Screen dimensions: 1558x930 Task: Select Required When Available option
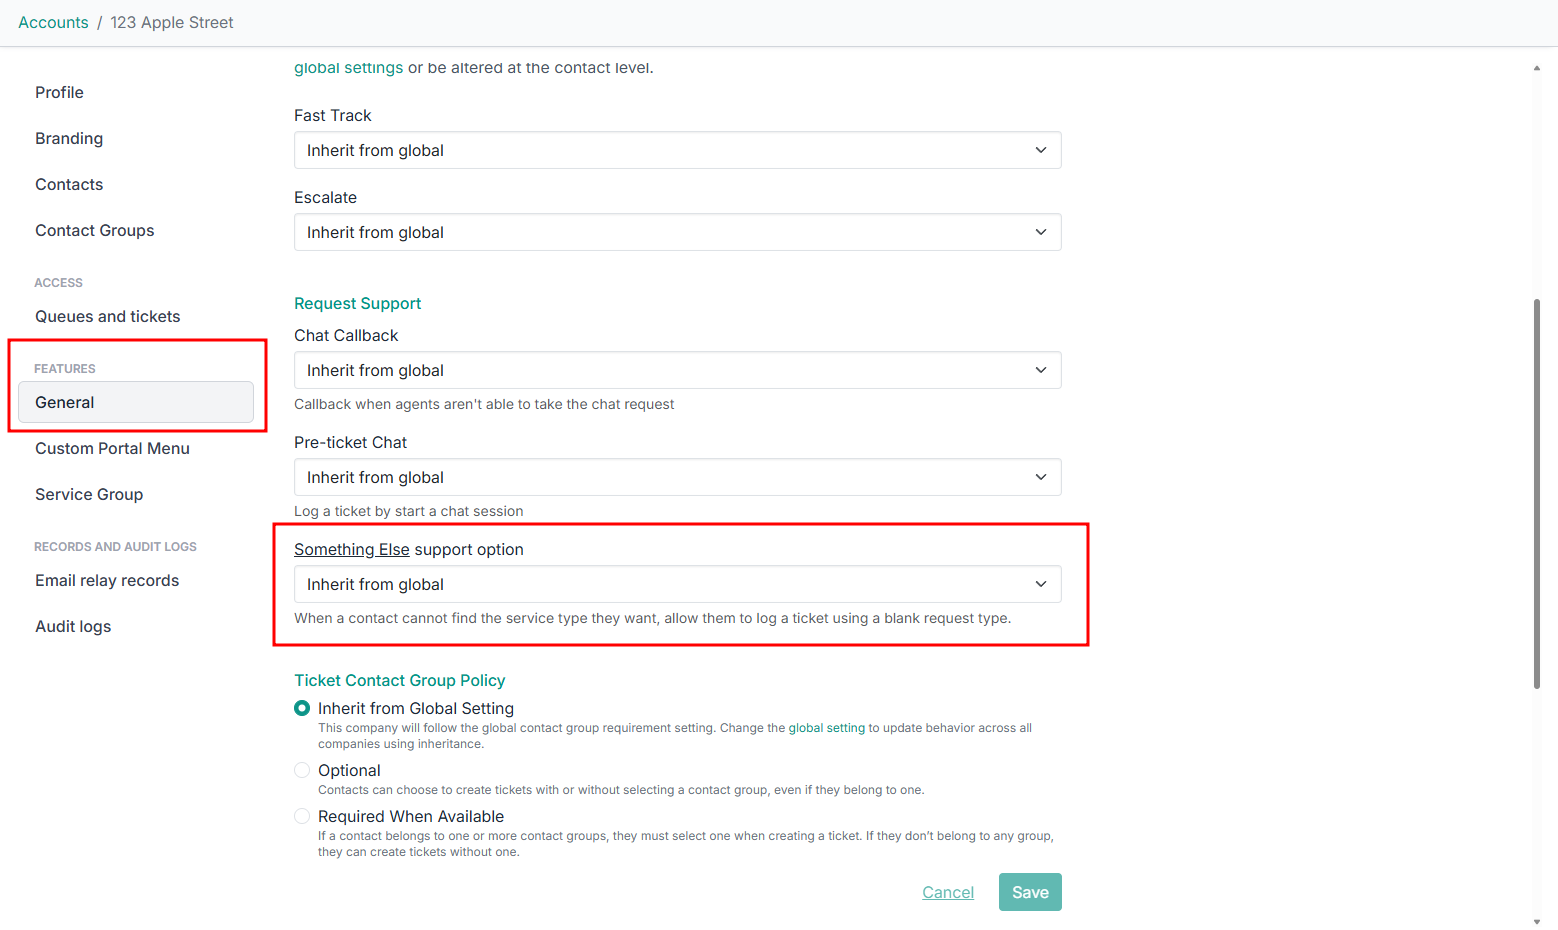pos(302,816)
